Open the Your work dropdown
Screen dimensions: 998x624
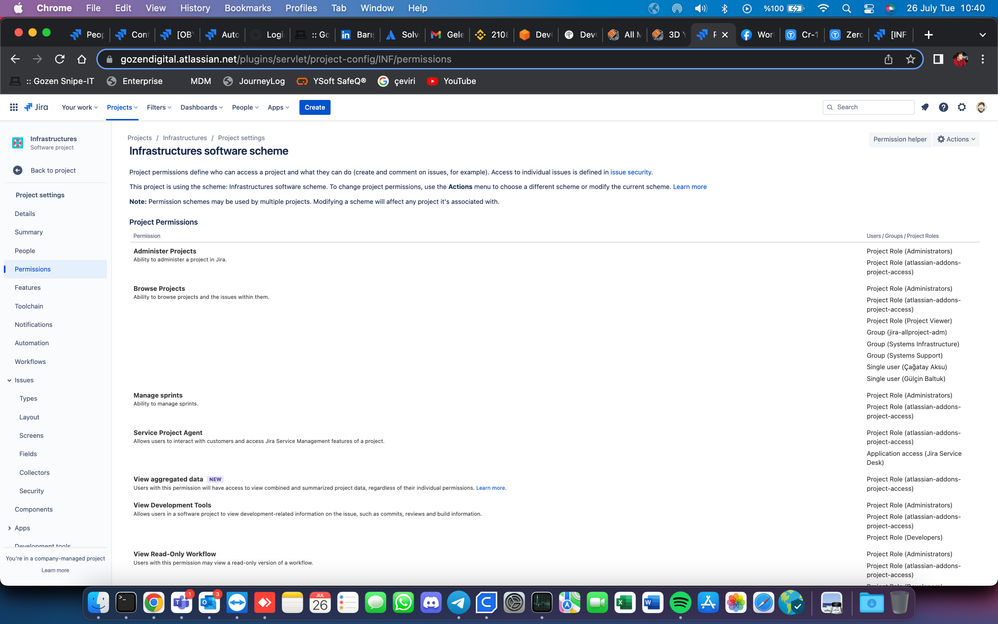(x=80, y=107)
